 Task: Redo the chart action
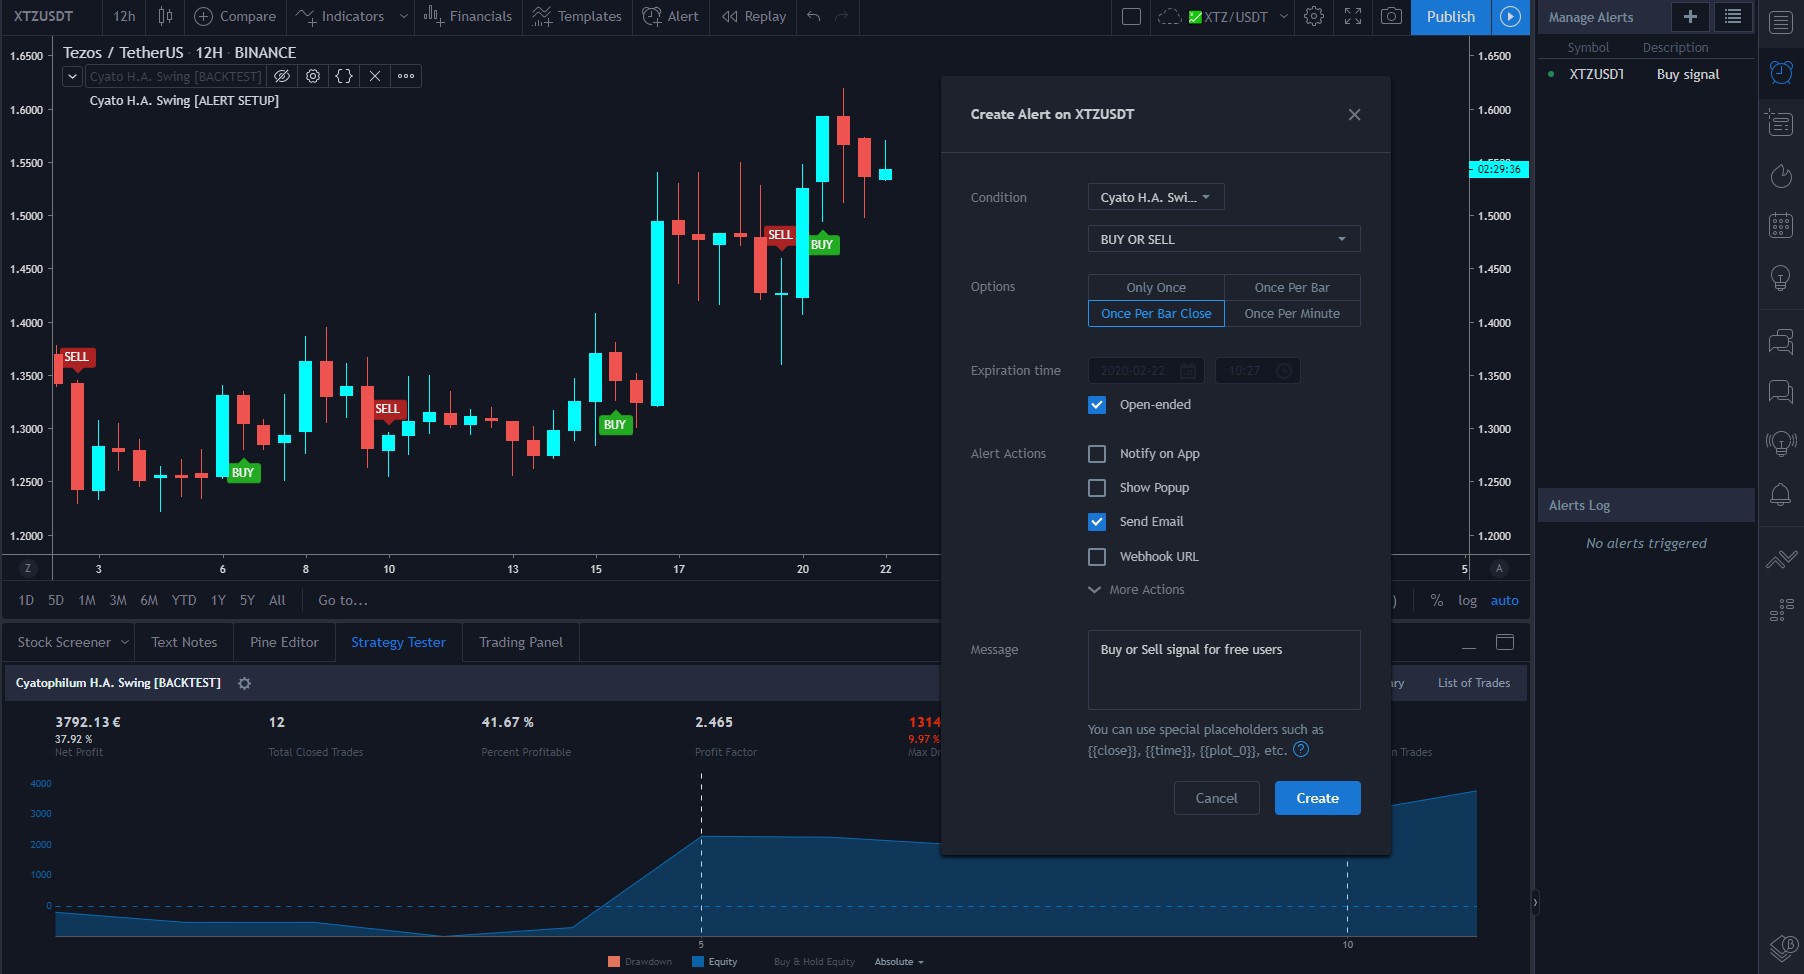pyautogui.click(x=841, y=16)
